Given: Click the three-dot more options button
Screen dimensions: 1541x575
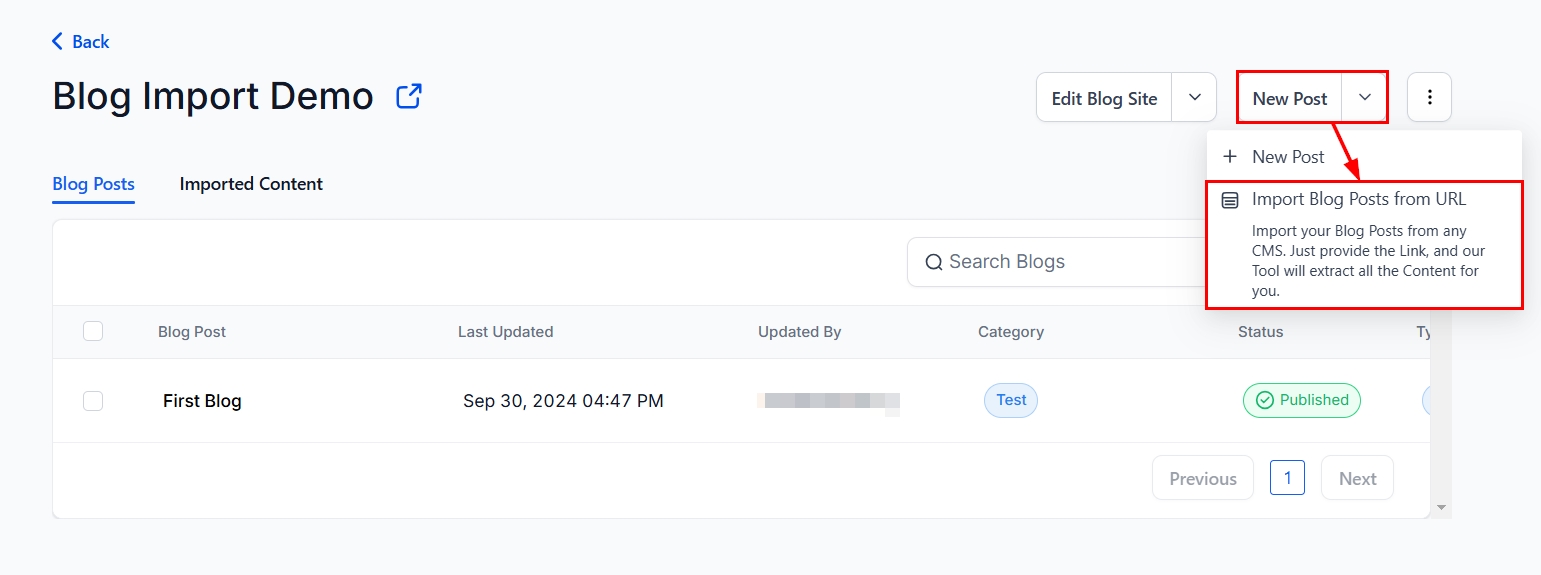Looking at the screenshot, I should (x=1429, y=97).
